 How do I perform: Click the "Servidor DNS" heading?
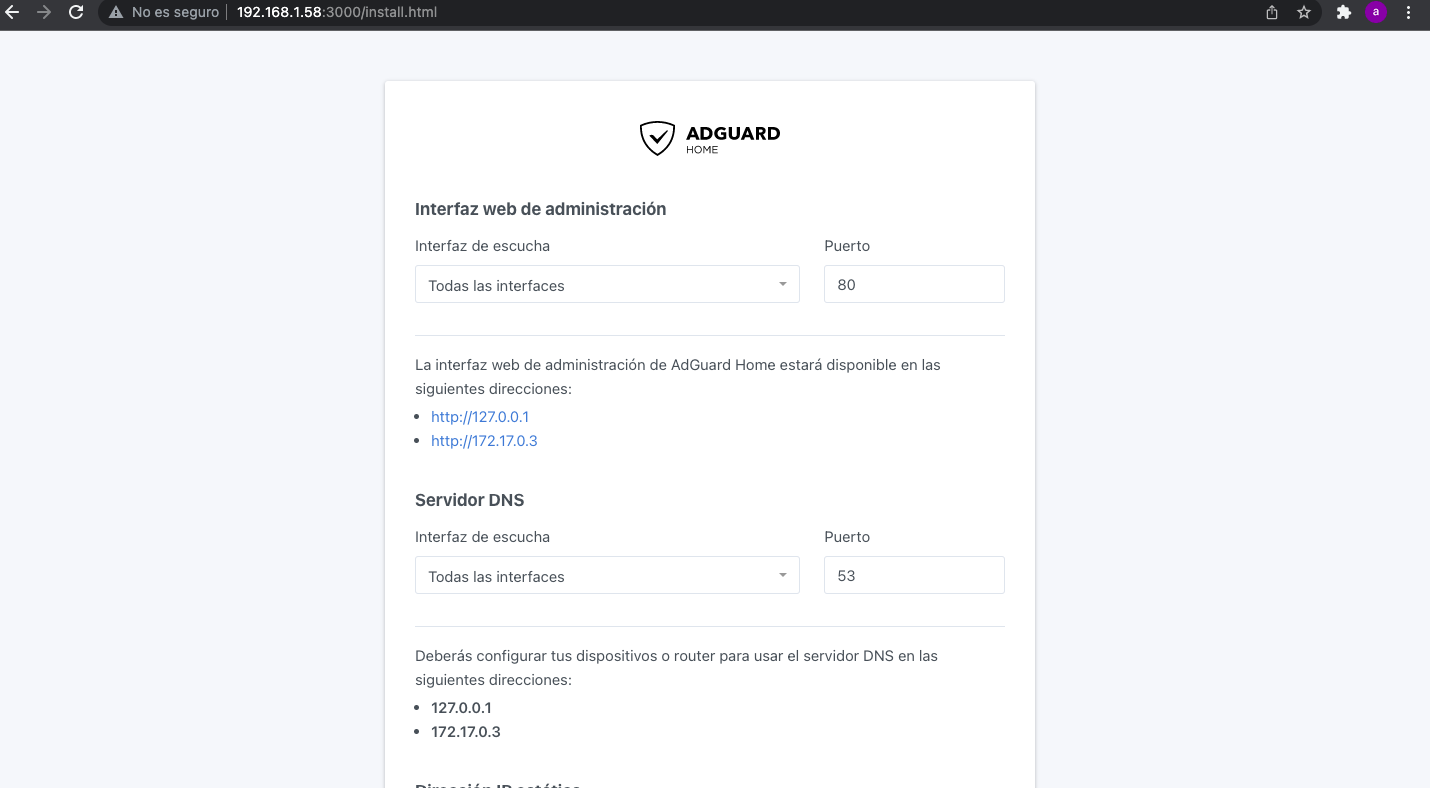tap(469, 500)
